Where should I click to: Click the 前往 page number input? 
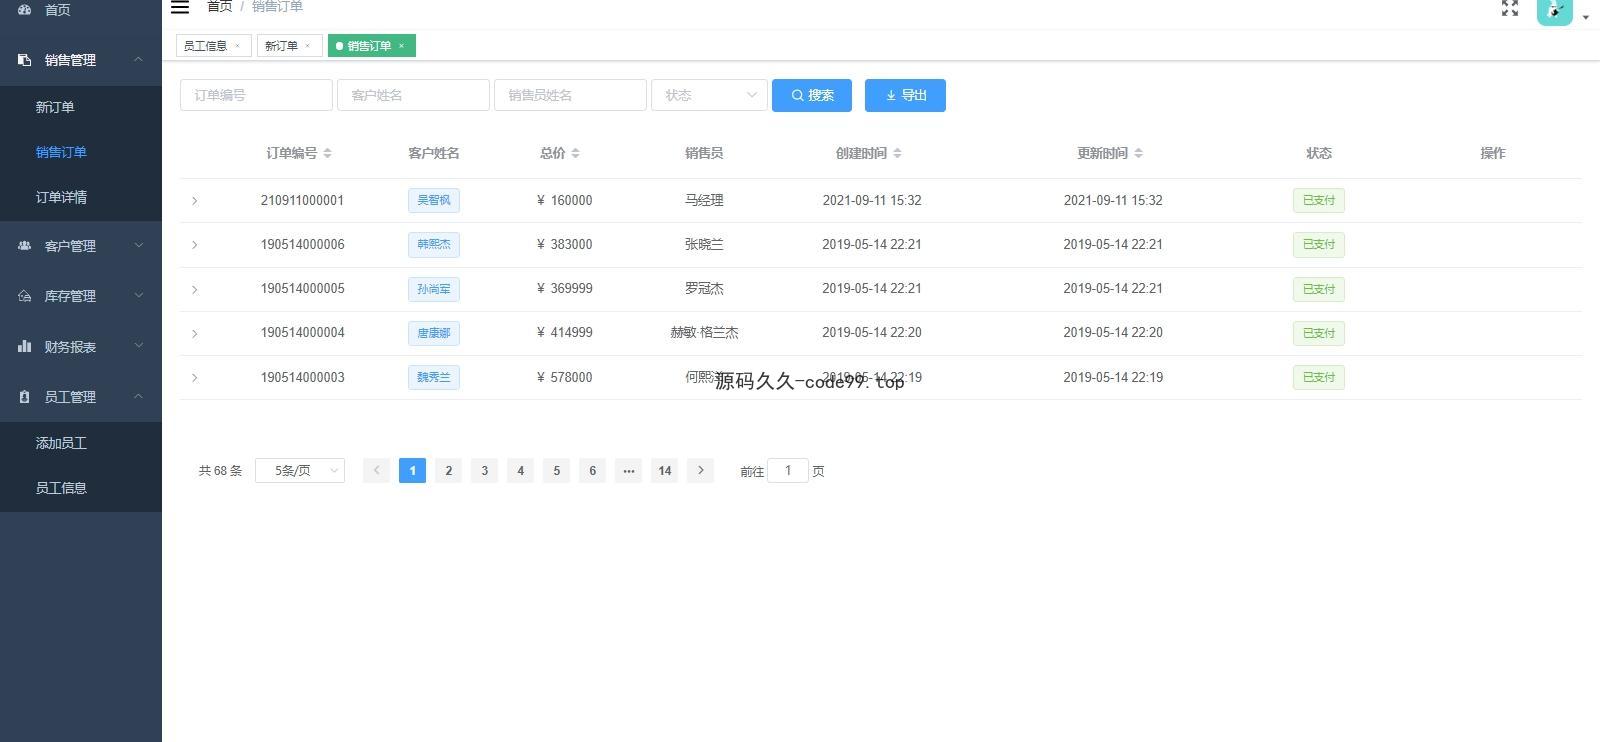point(788,470)
